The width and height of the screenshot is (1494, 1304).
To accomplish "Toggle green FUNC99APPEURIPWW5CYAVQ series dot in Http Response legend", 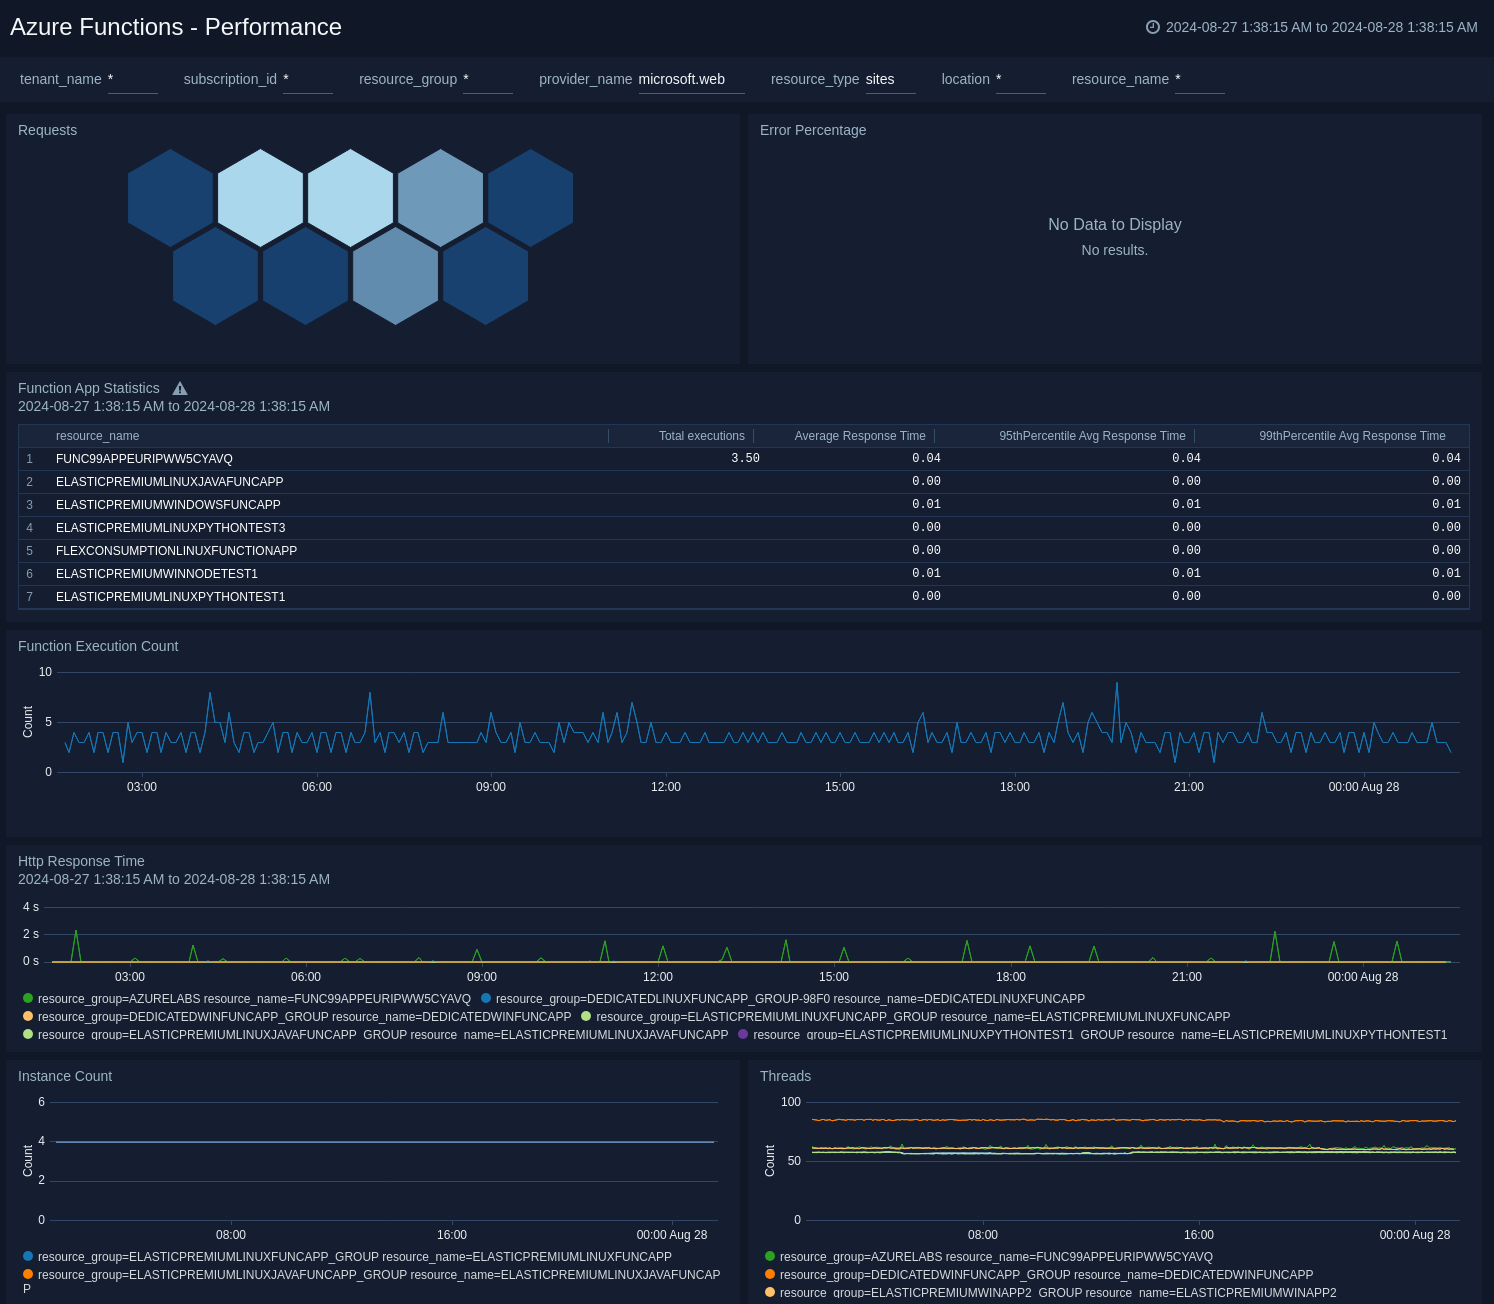I will (x=28, y=998).
